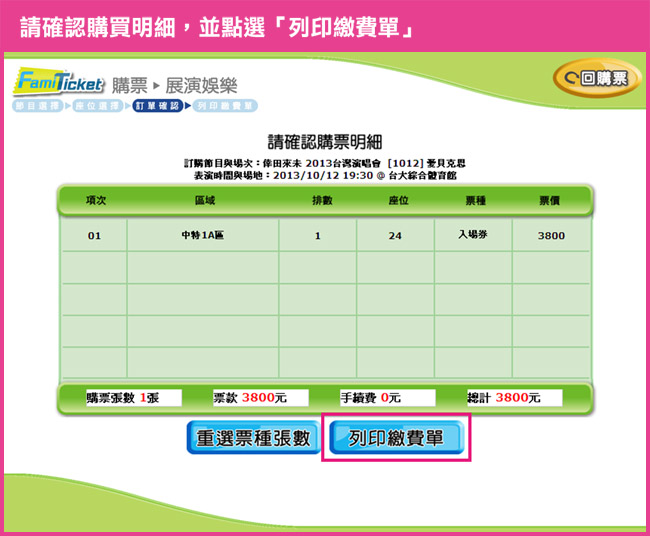
Task: Click the 入場券 ticket type cell
Action: [x=475, y=235]
